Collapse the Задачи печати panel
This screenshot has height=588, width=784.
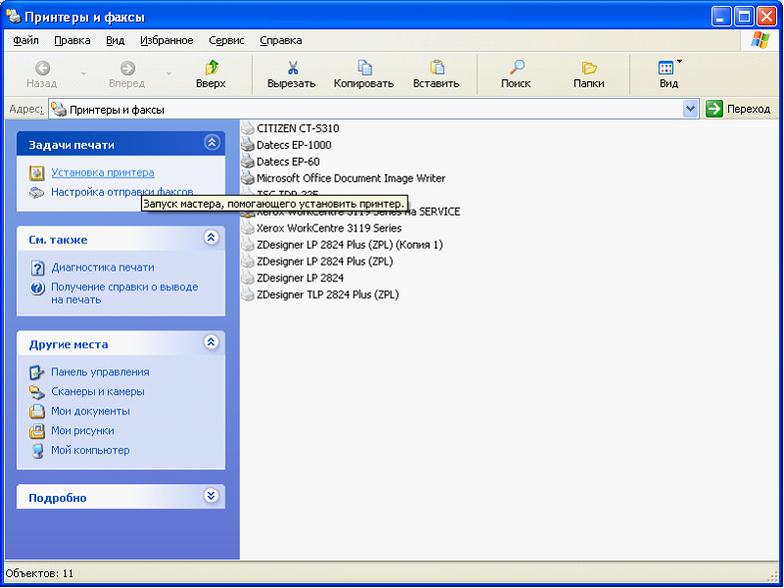pyautogui.click(x=211, y=144)
